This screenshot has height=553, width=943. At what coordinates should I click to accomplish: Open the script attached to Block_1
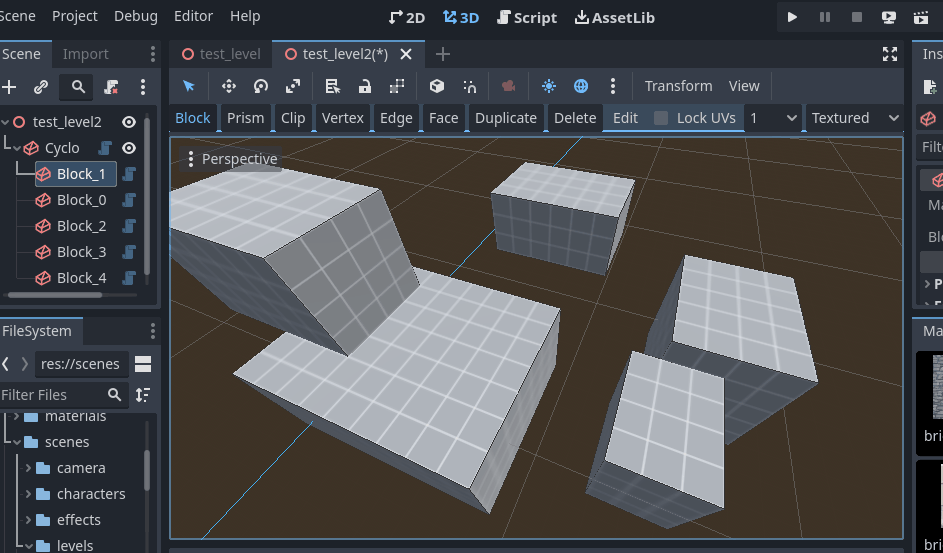tap(128, 174)
